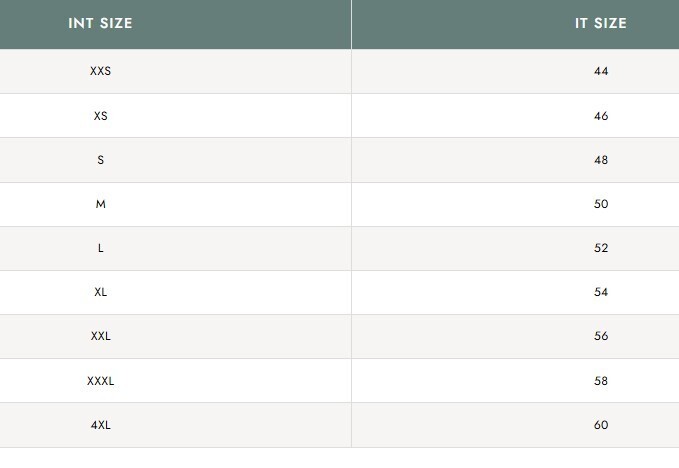Click IT size 44 value
Viewport: 679px width, 468px height.
[600, 71]
